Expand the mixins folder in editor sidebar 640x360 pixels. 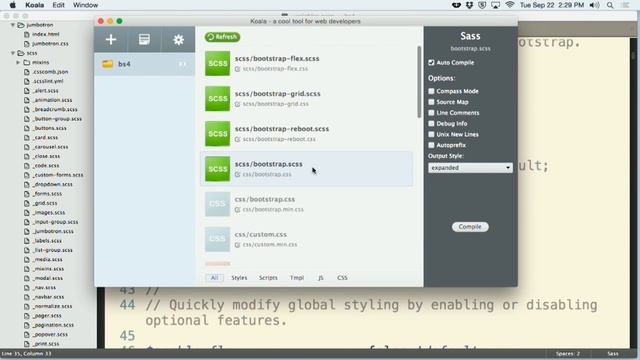click(x=18, y=62)
